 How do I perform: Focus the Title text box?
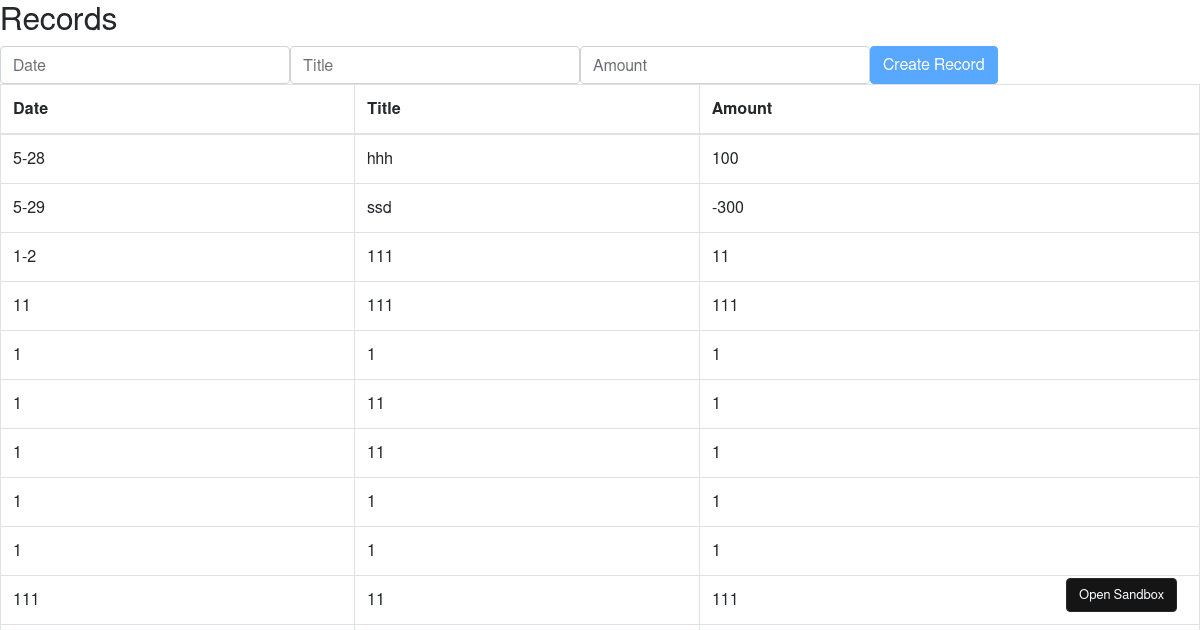(435, 65)
